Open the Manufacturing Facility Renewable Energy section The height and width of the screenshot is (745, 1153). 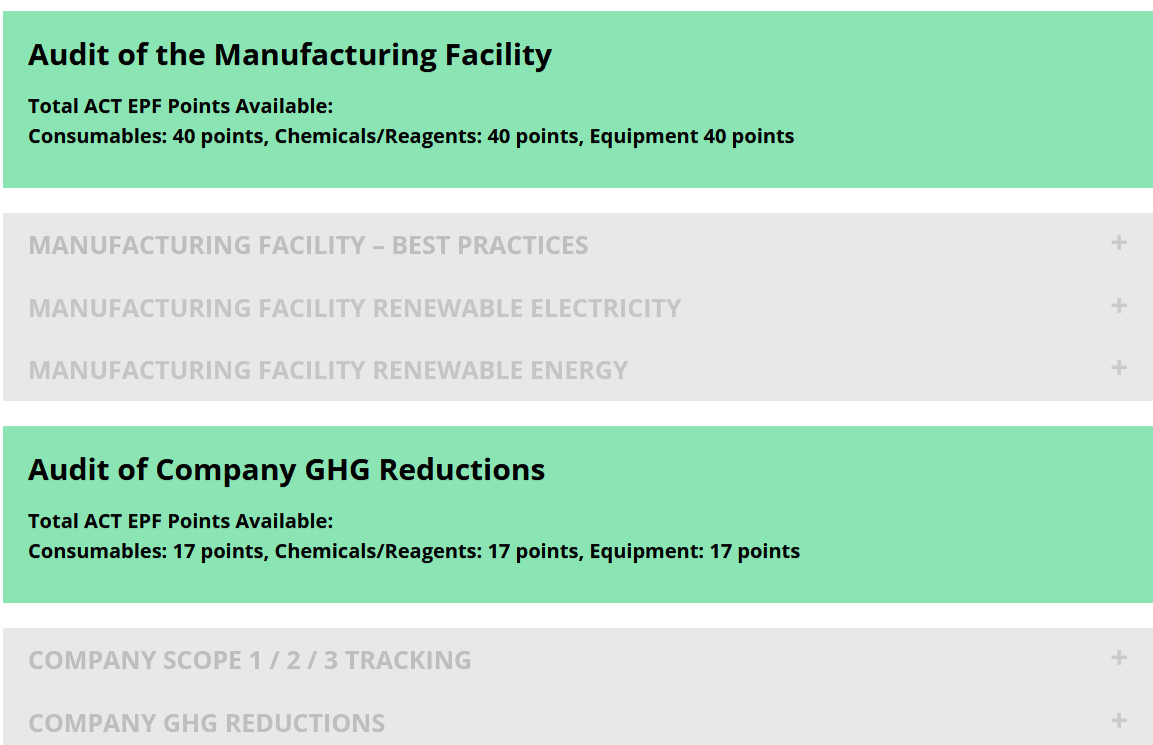click(328, 370)
